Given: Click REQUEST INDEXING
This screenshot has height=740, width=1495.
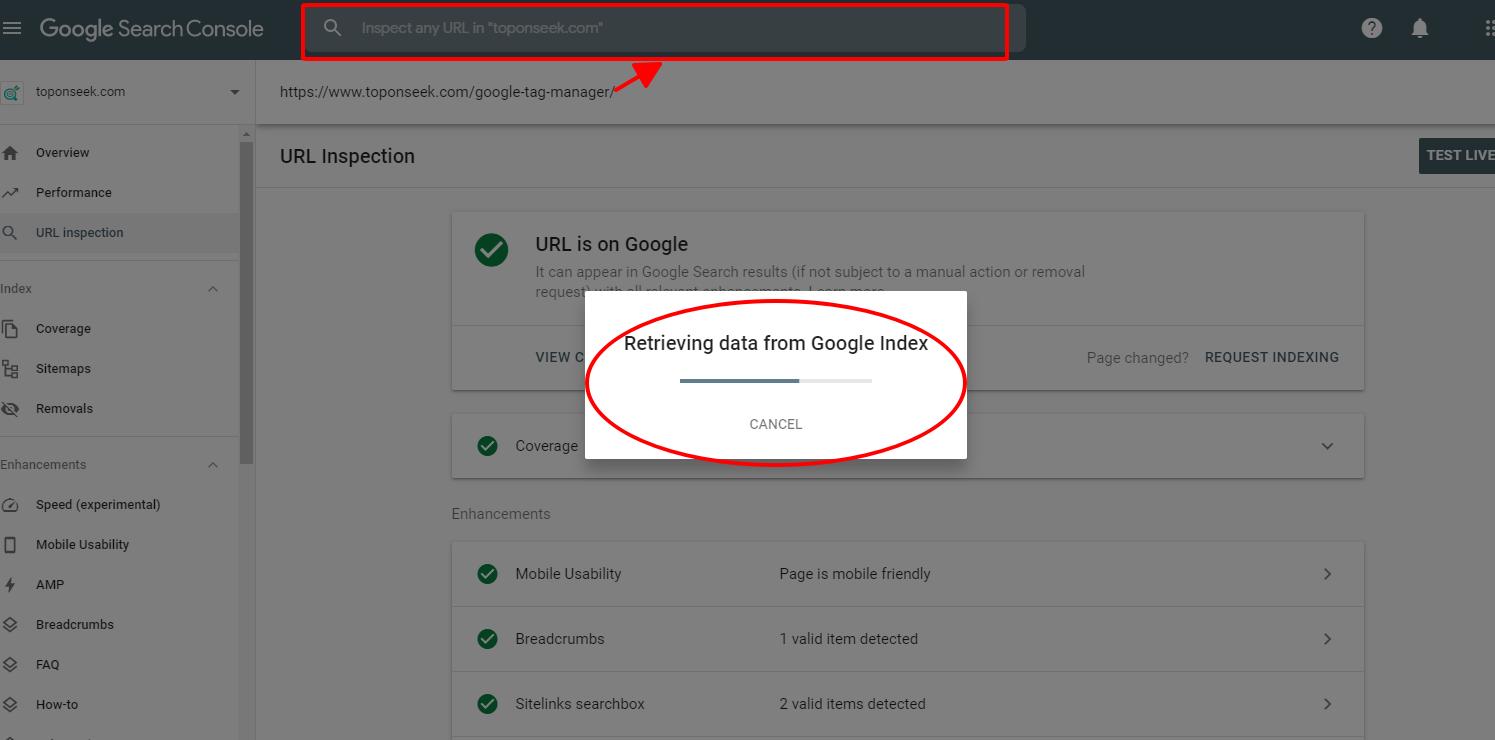Looking at the screenshot, I should 1271,357.
